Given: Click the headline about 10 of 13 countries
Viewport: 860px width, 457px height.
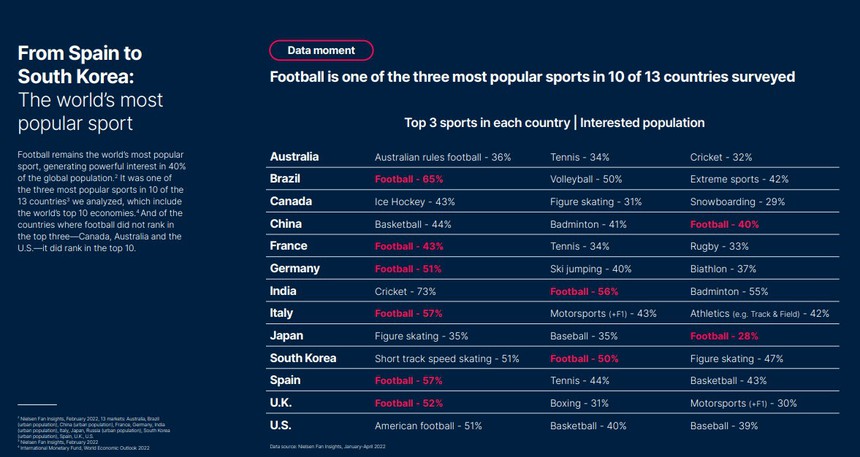Looking at the screenshot, I should click(x=532, y=77).
